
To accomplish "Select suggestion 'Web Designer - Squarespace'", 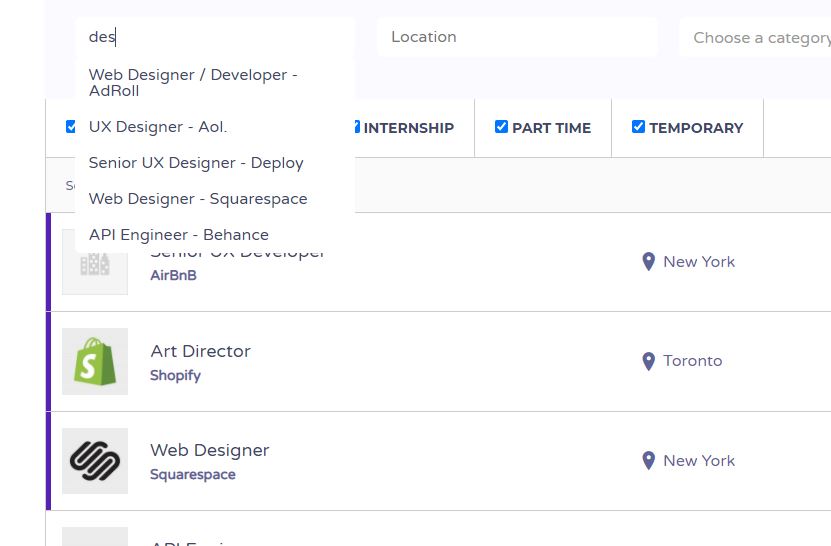I will [x=215, y=199].
